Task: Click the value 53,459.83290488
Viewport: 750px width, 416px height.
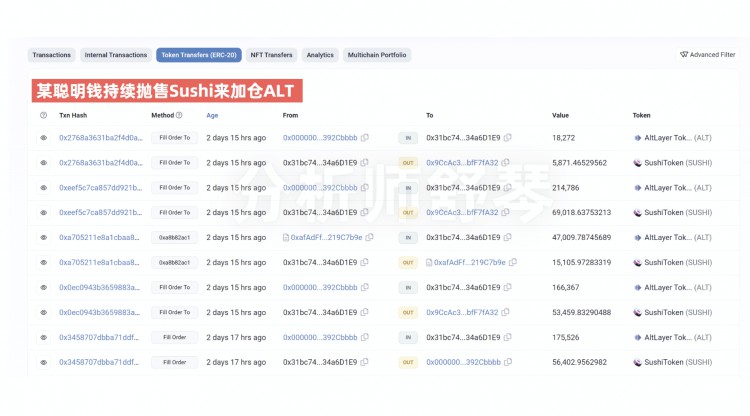Action: [582, 312]
